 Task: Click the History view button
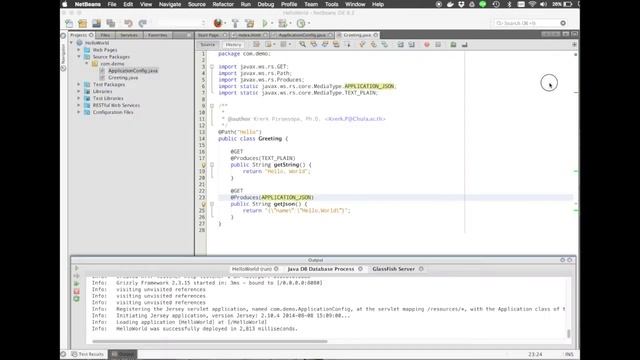click(x=233, y=44)
